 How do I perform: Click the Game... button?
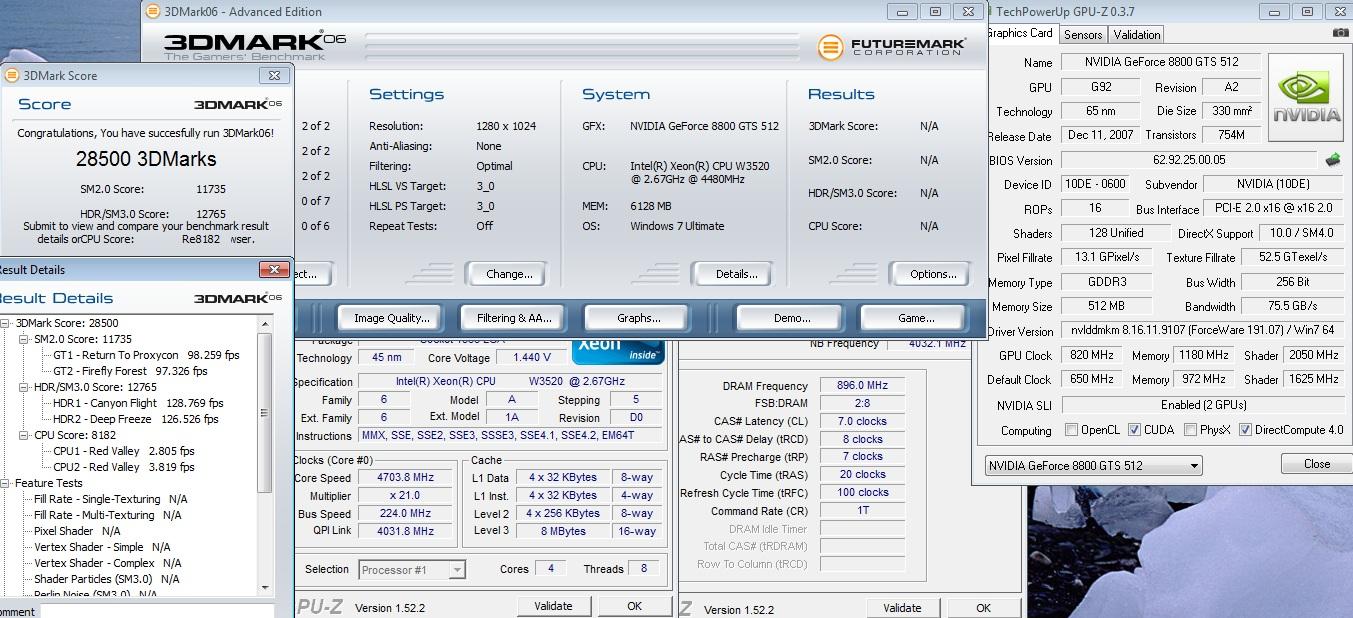[x=915, y=318]
